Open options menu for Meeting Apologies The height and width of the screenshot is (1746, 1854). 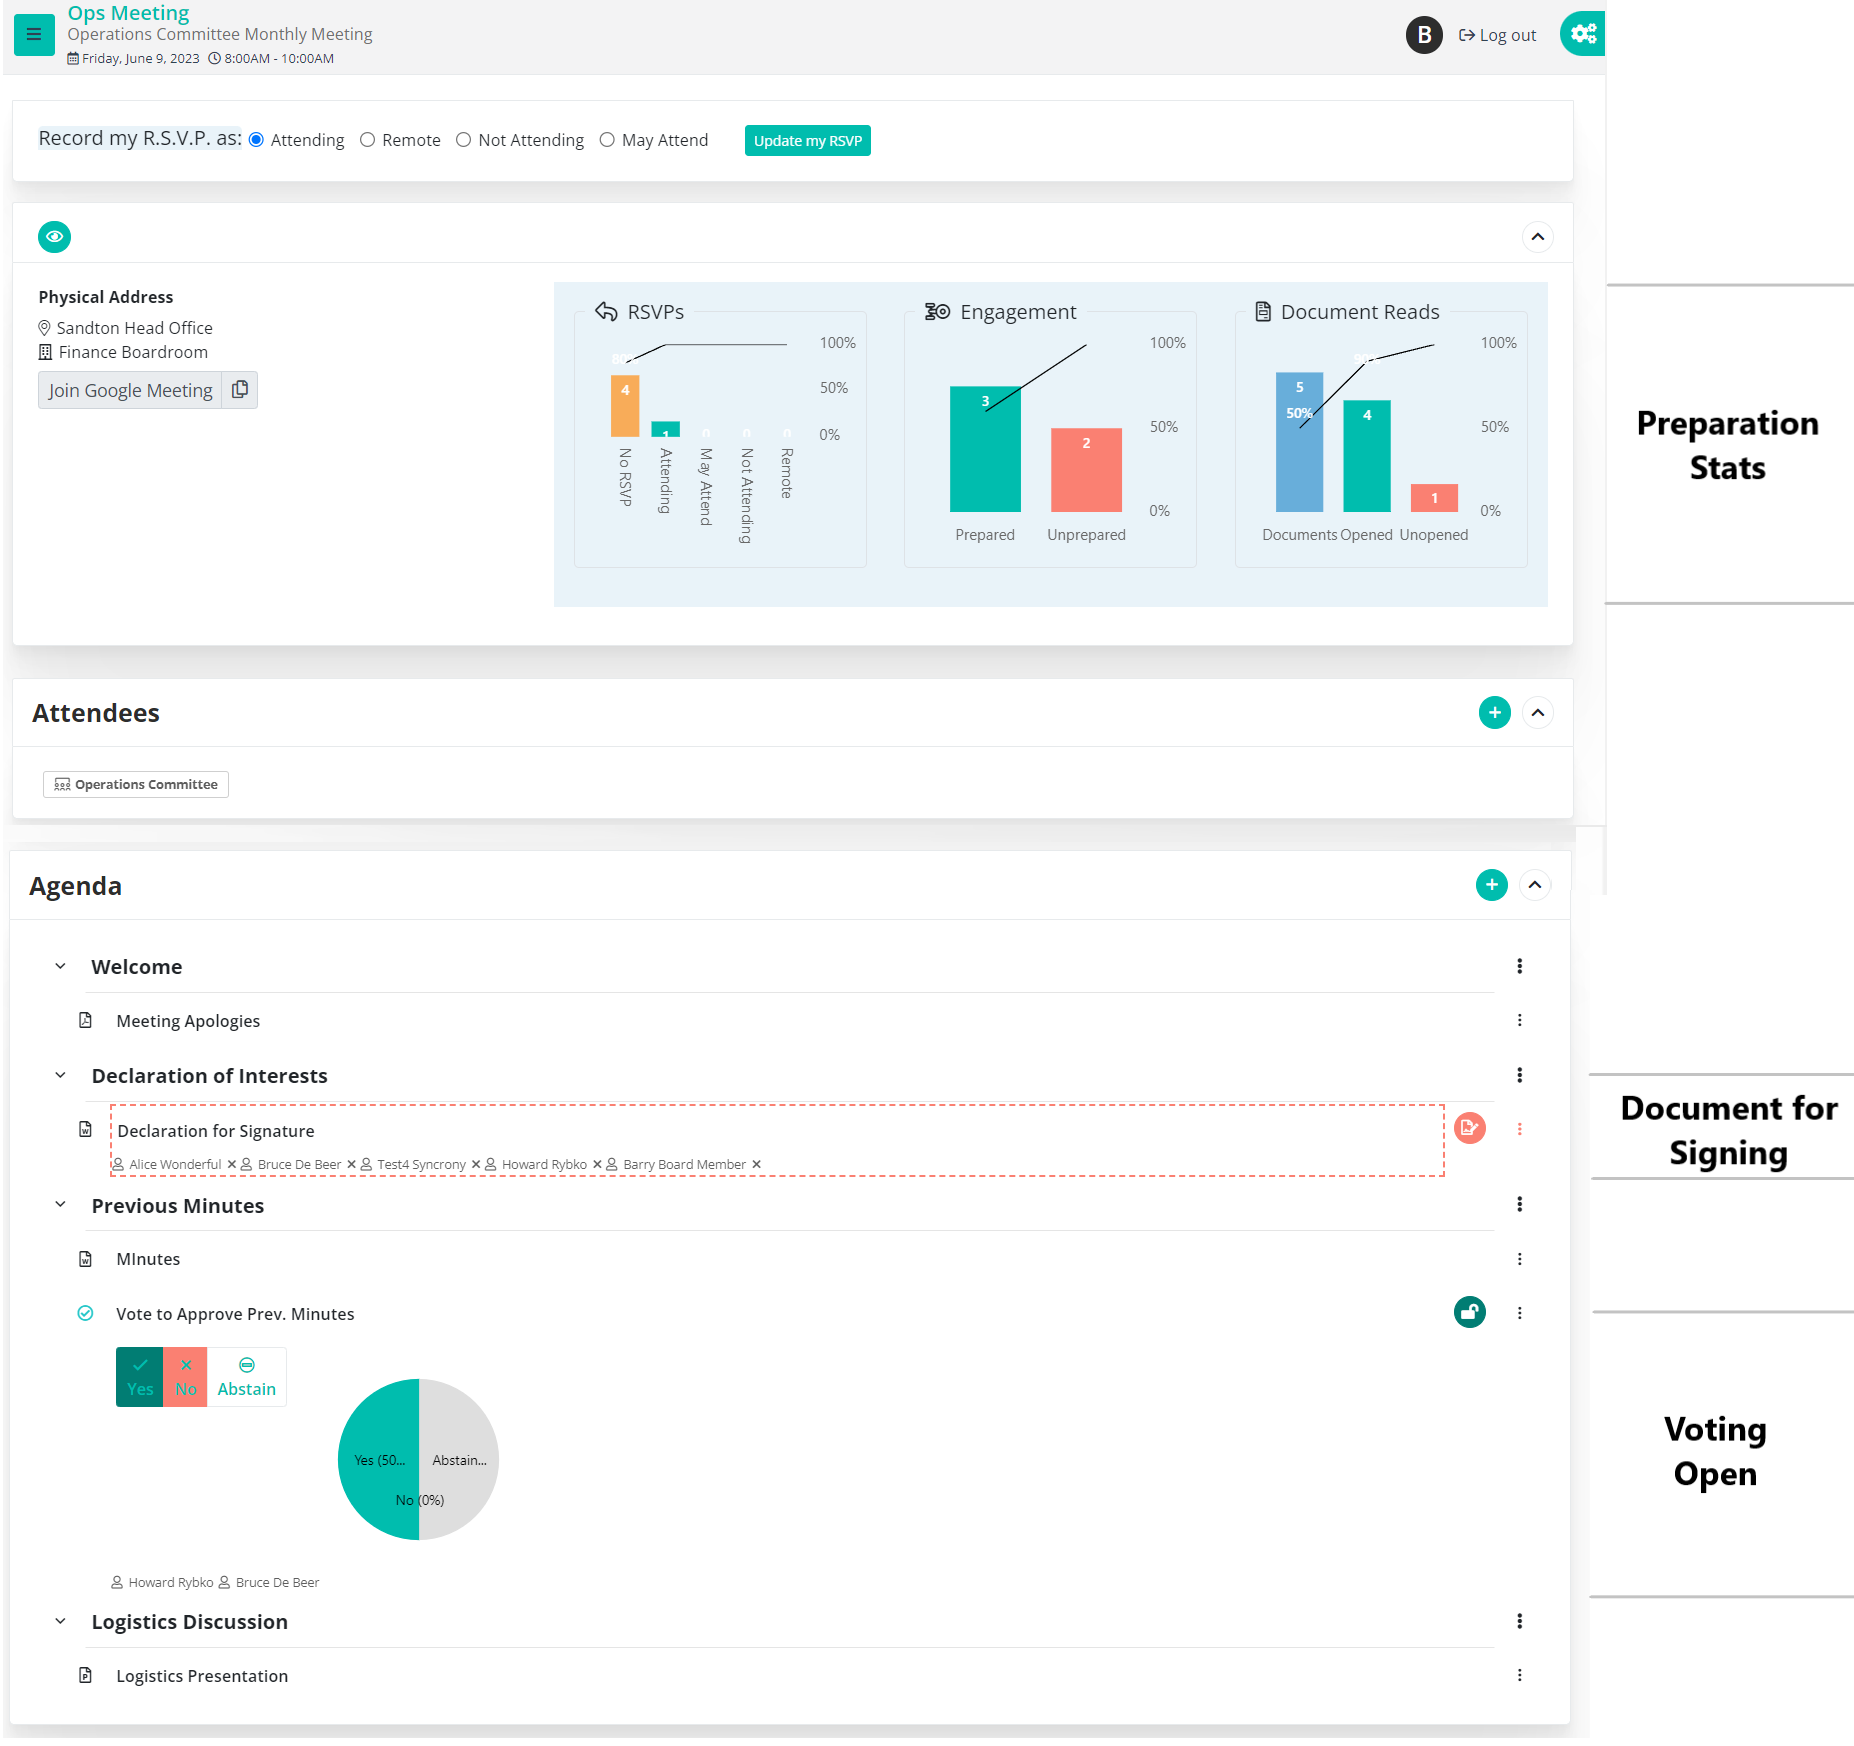point(1520,1020)
